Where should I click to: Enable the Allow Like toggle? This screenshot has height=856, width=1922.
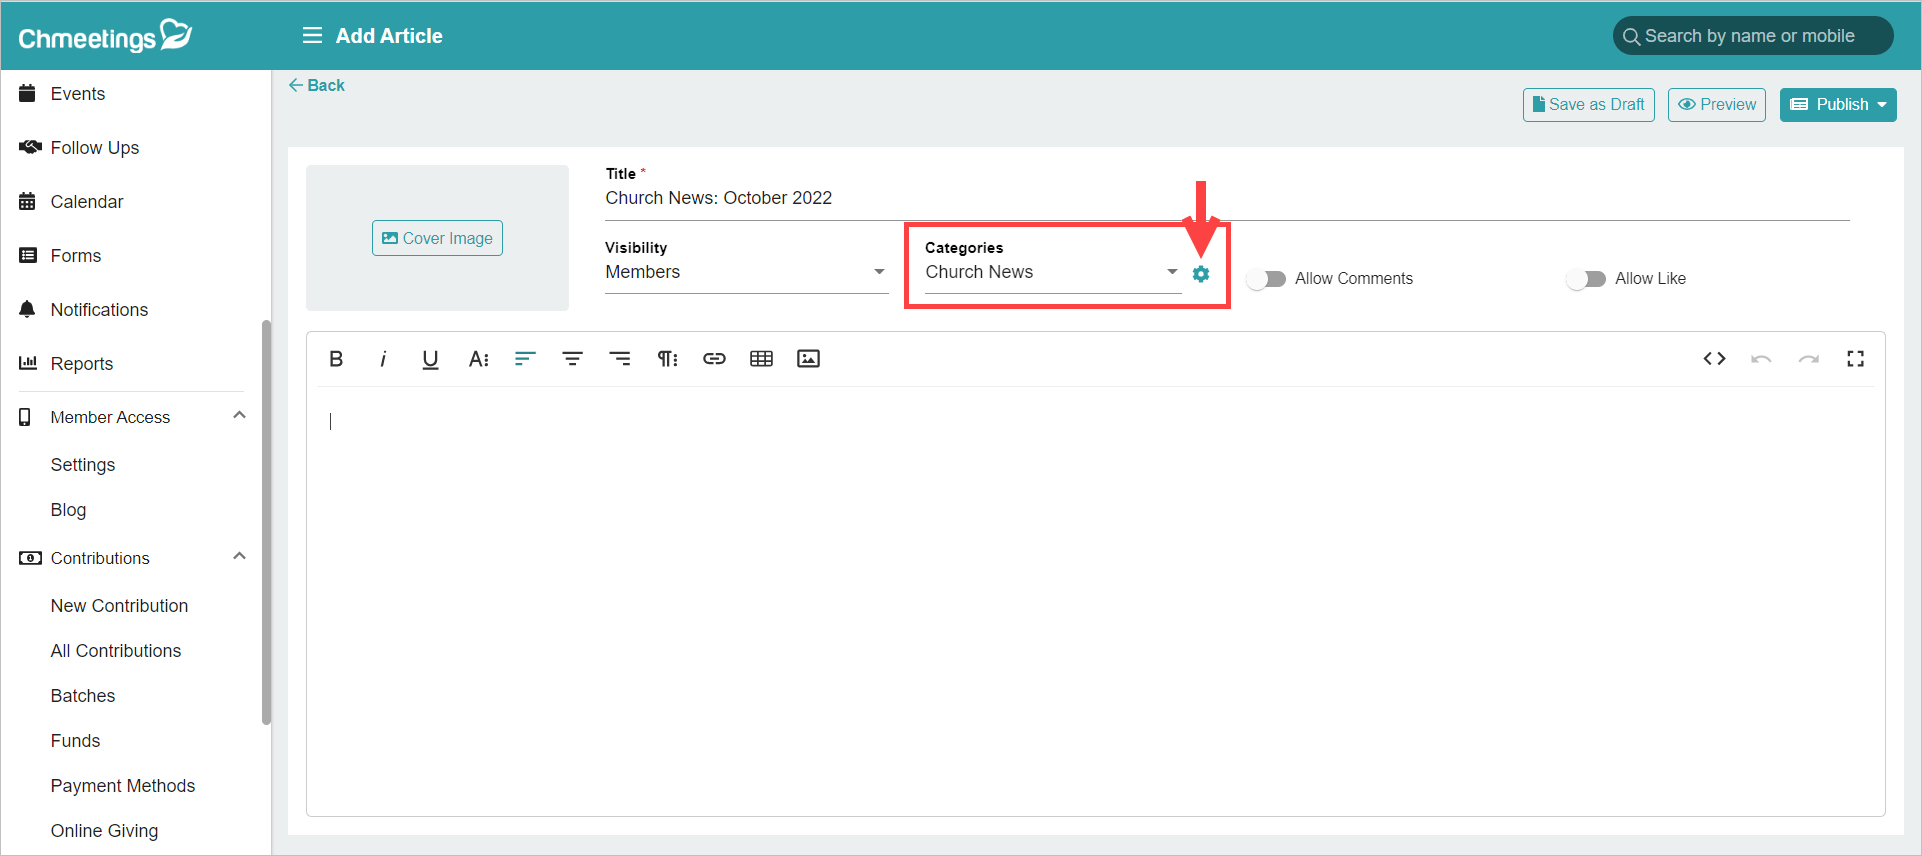click(x=1586, y=279)
